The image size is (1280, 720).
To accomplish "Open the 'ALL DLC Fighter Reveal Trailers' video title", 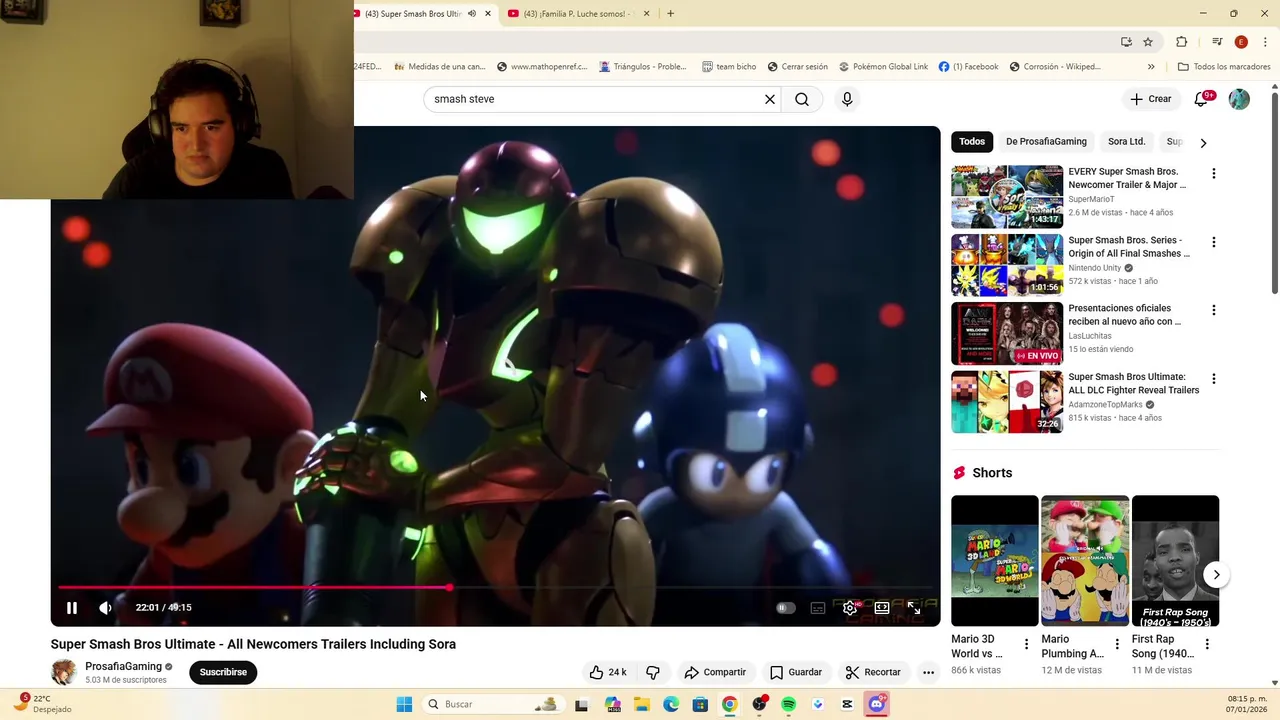I will tap(1134, 384).
